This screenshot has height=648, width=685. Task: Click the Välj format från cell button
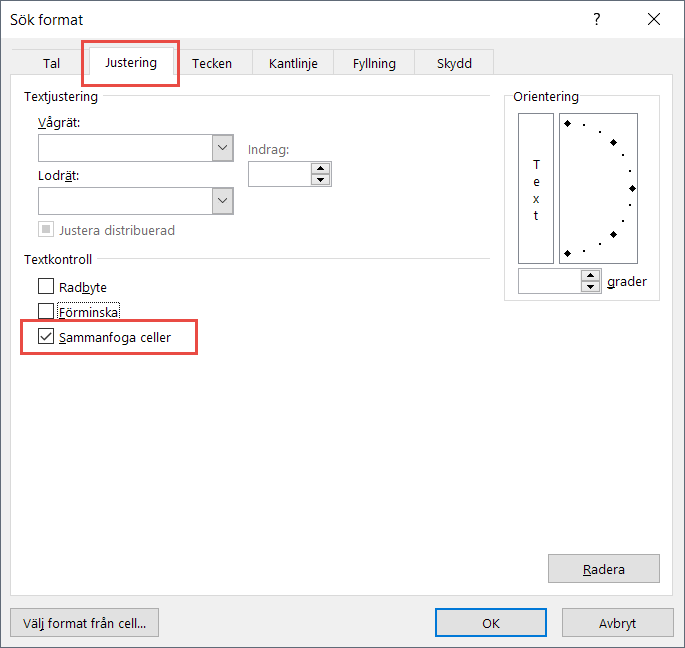(x=84, y=623)
